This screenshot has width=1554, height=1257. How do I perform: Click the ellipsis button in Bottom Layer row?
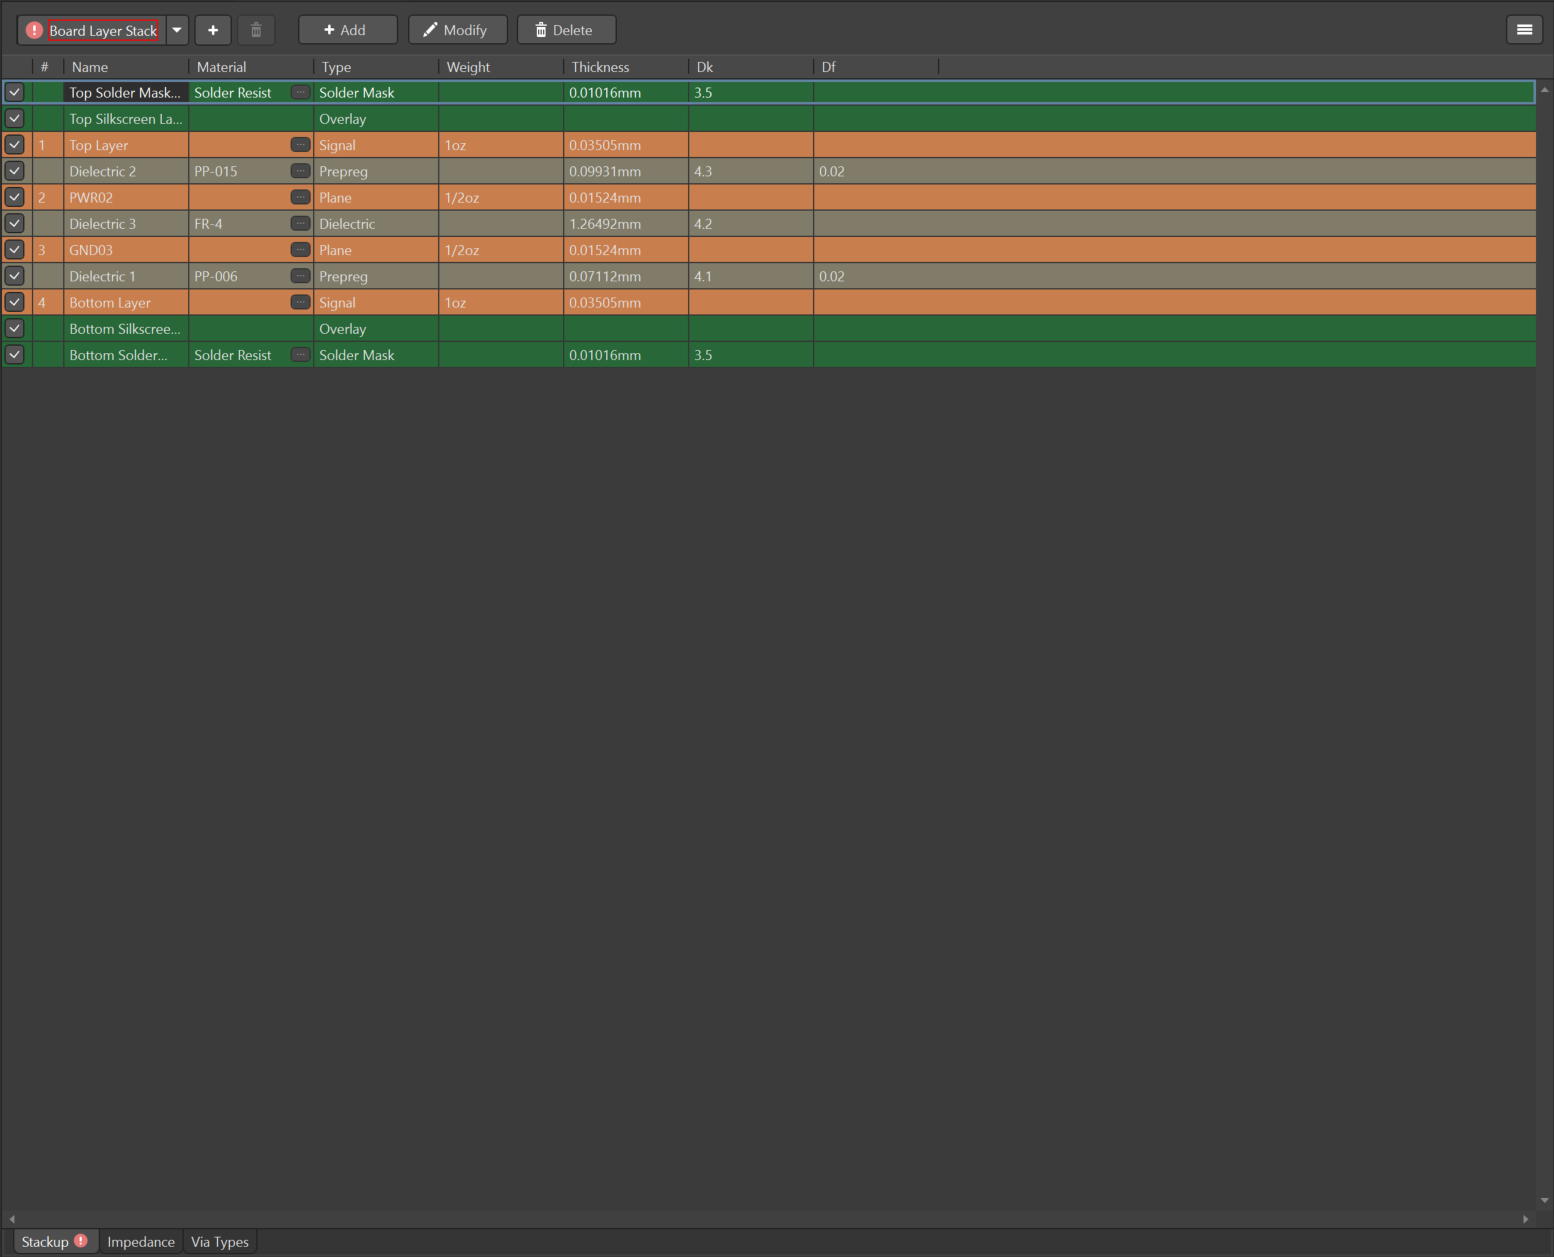(x=300, y=302)
